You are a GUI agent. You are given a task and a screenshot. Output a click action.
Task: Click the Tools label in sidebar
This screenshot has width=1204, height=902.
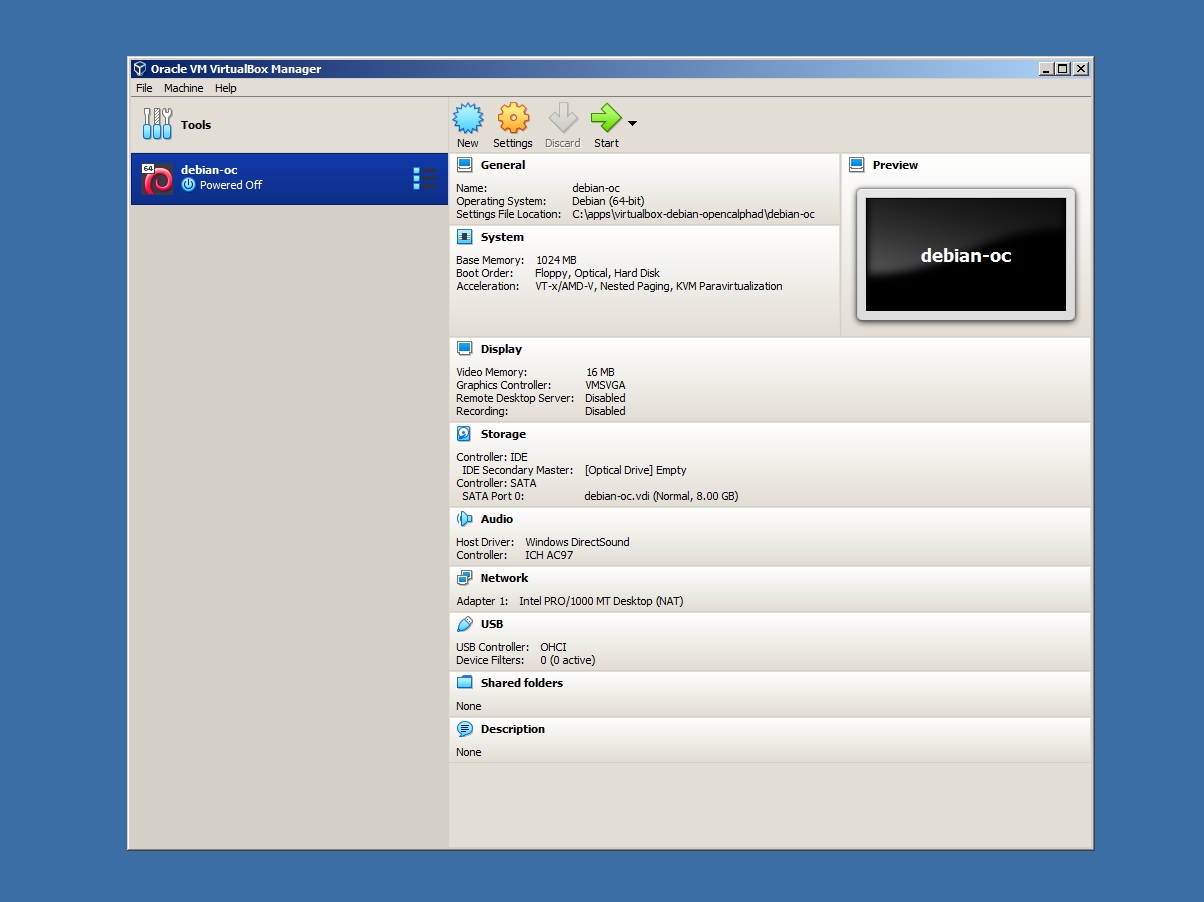pos(196,125)
